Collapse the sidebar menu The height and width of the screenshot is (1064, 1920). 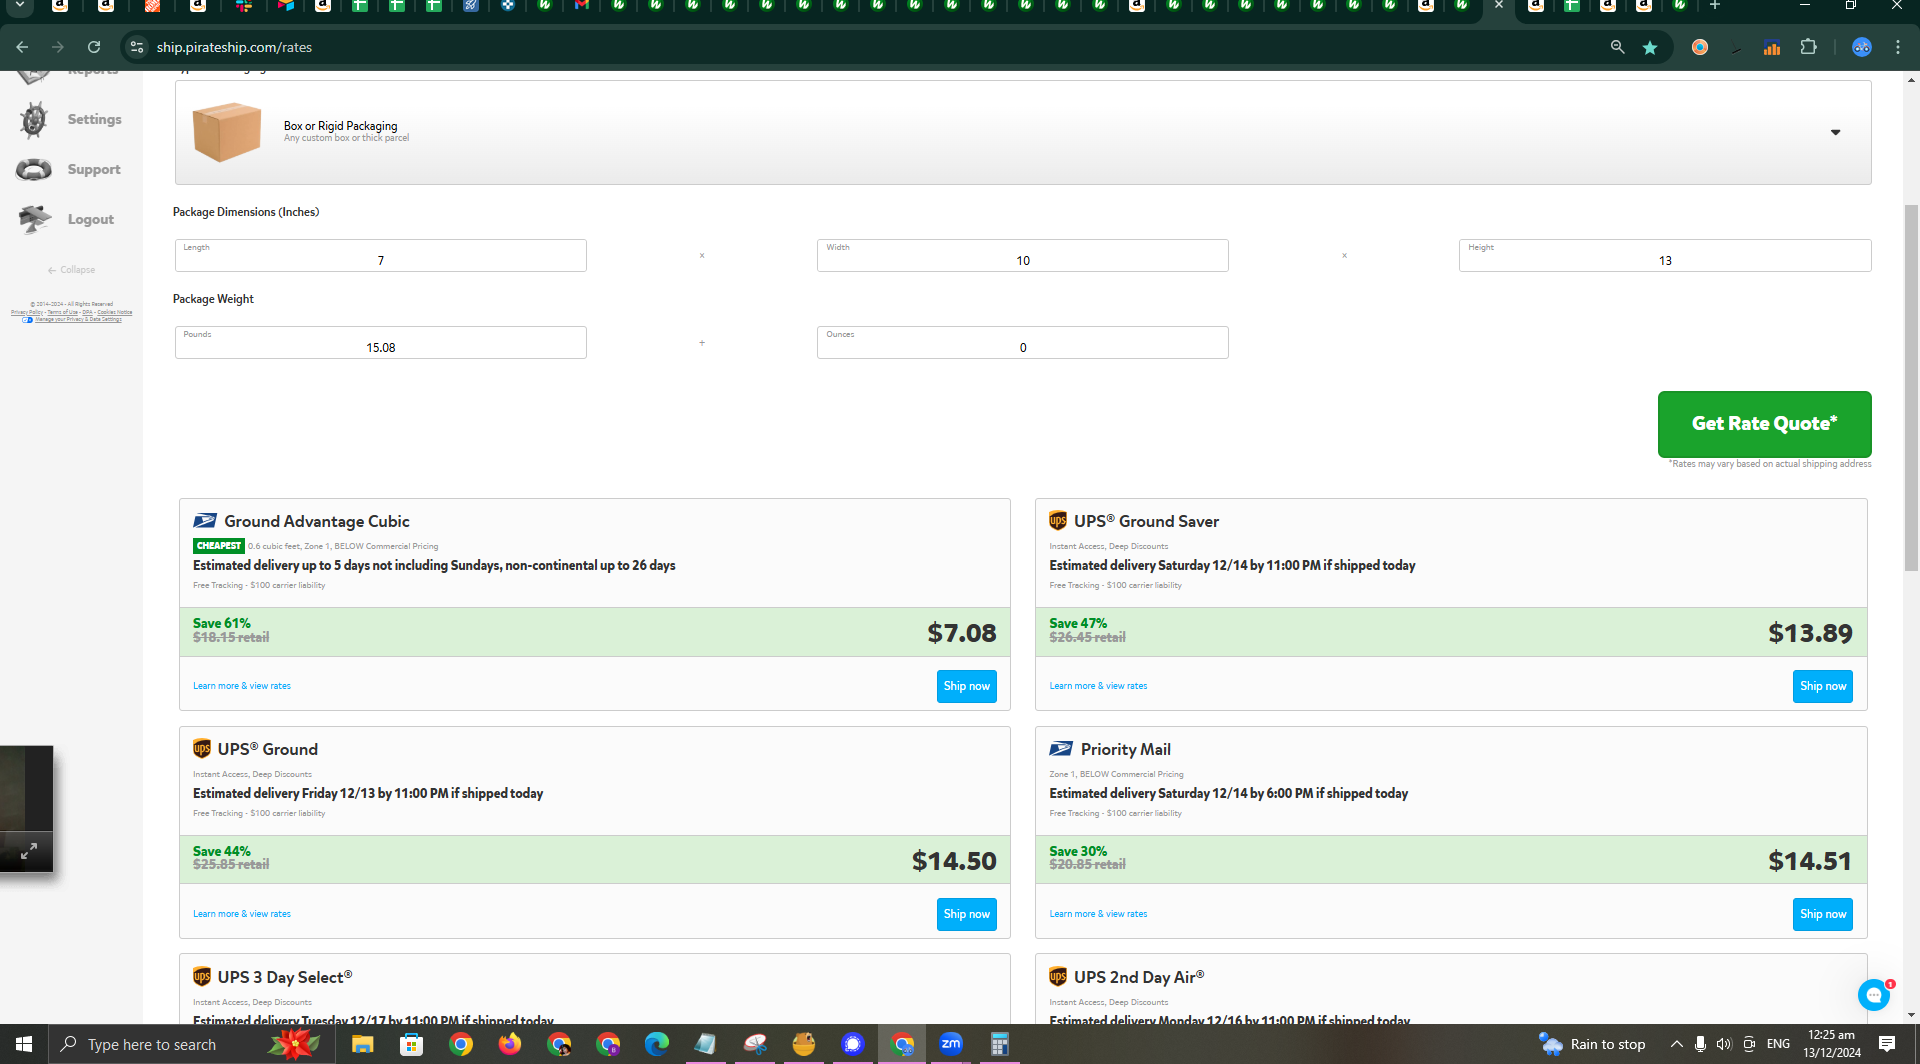tap(71, 270)
